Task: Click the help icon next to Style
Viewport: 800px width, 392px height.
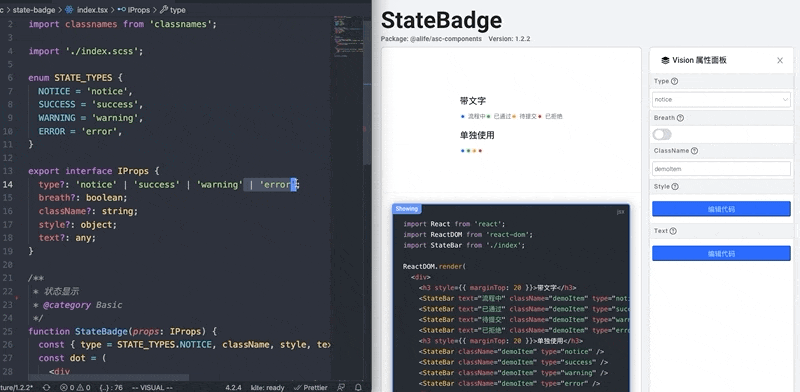Action: [675, 186]
